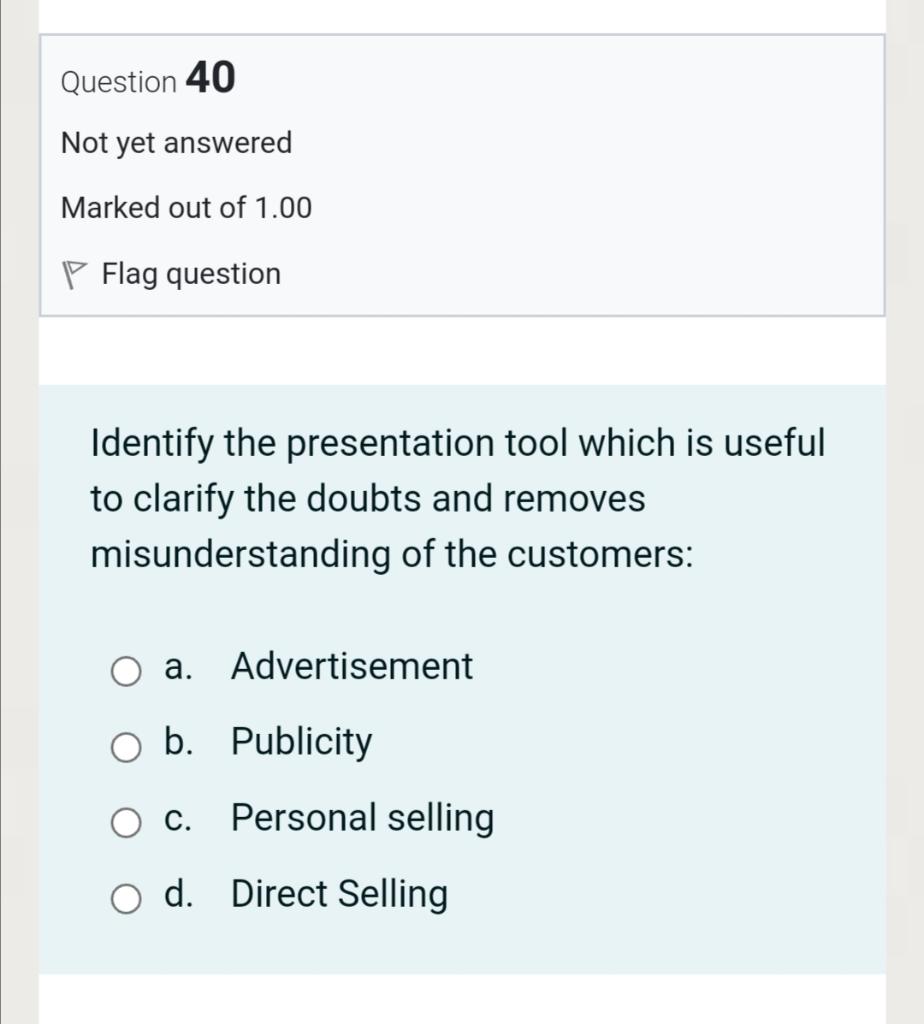Select radio button for Direct Selling
The width and height of the screenshot is (924, 1024).
click(126, 899)
